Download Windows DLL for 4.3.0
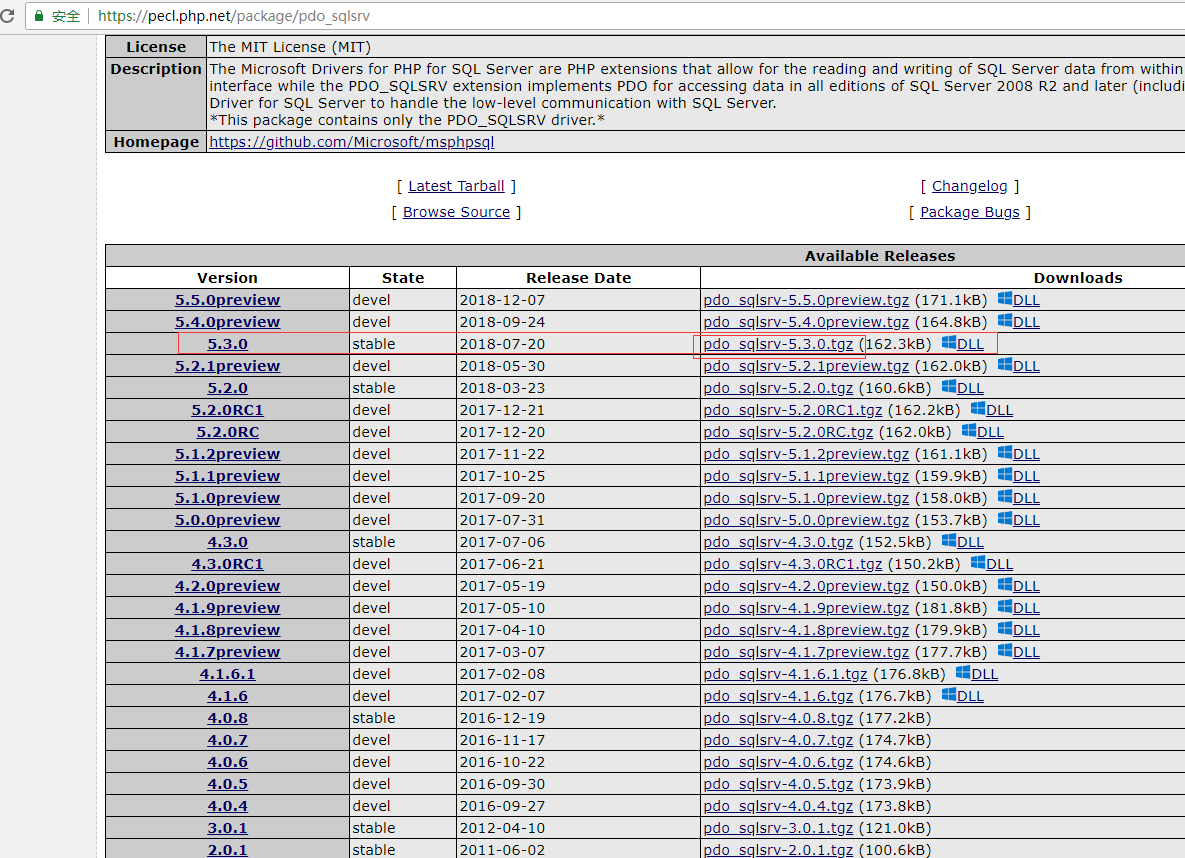 click(x=962, y=541)
